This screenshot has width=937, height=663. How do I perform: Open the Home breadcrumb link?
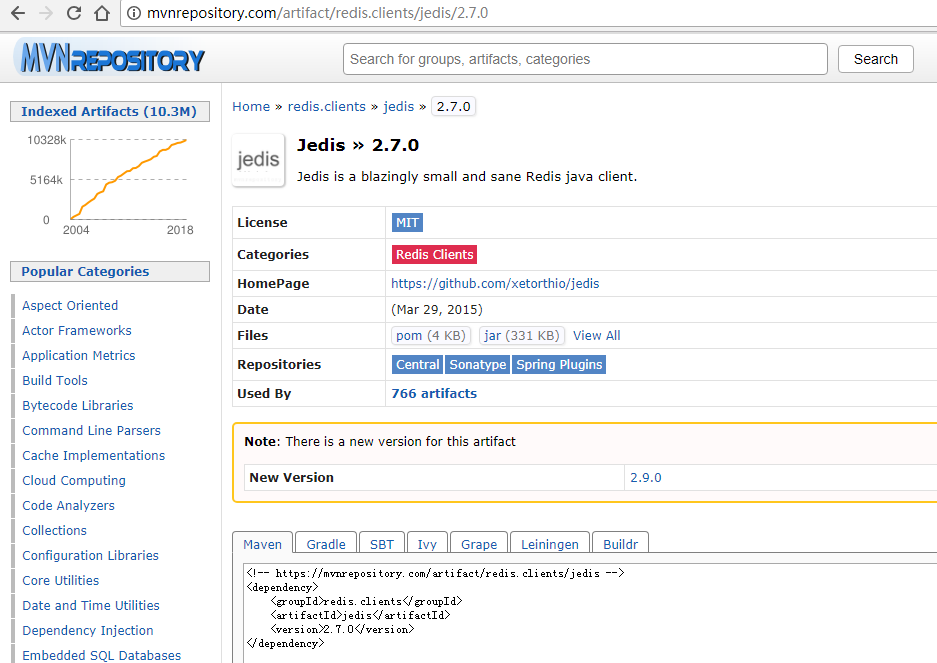251,106
